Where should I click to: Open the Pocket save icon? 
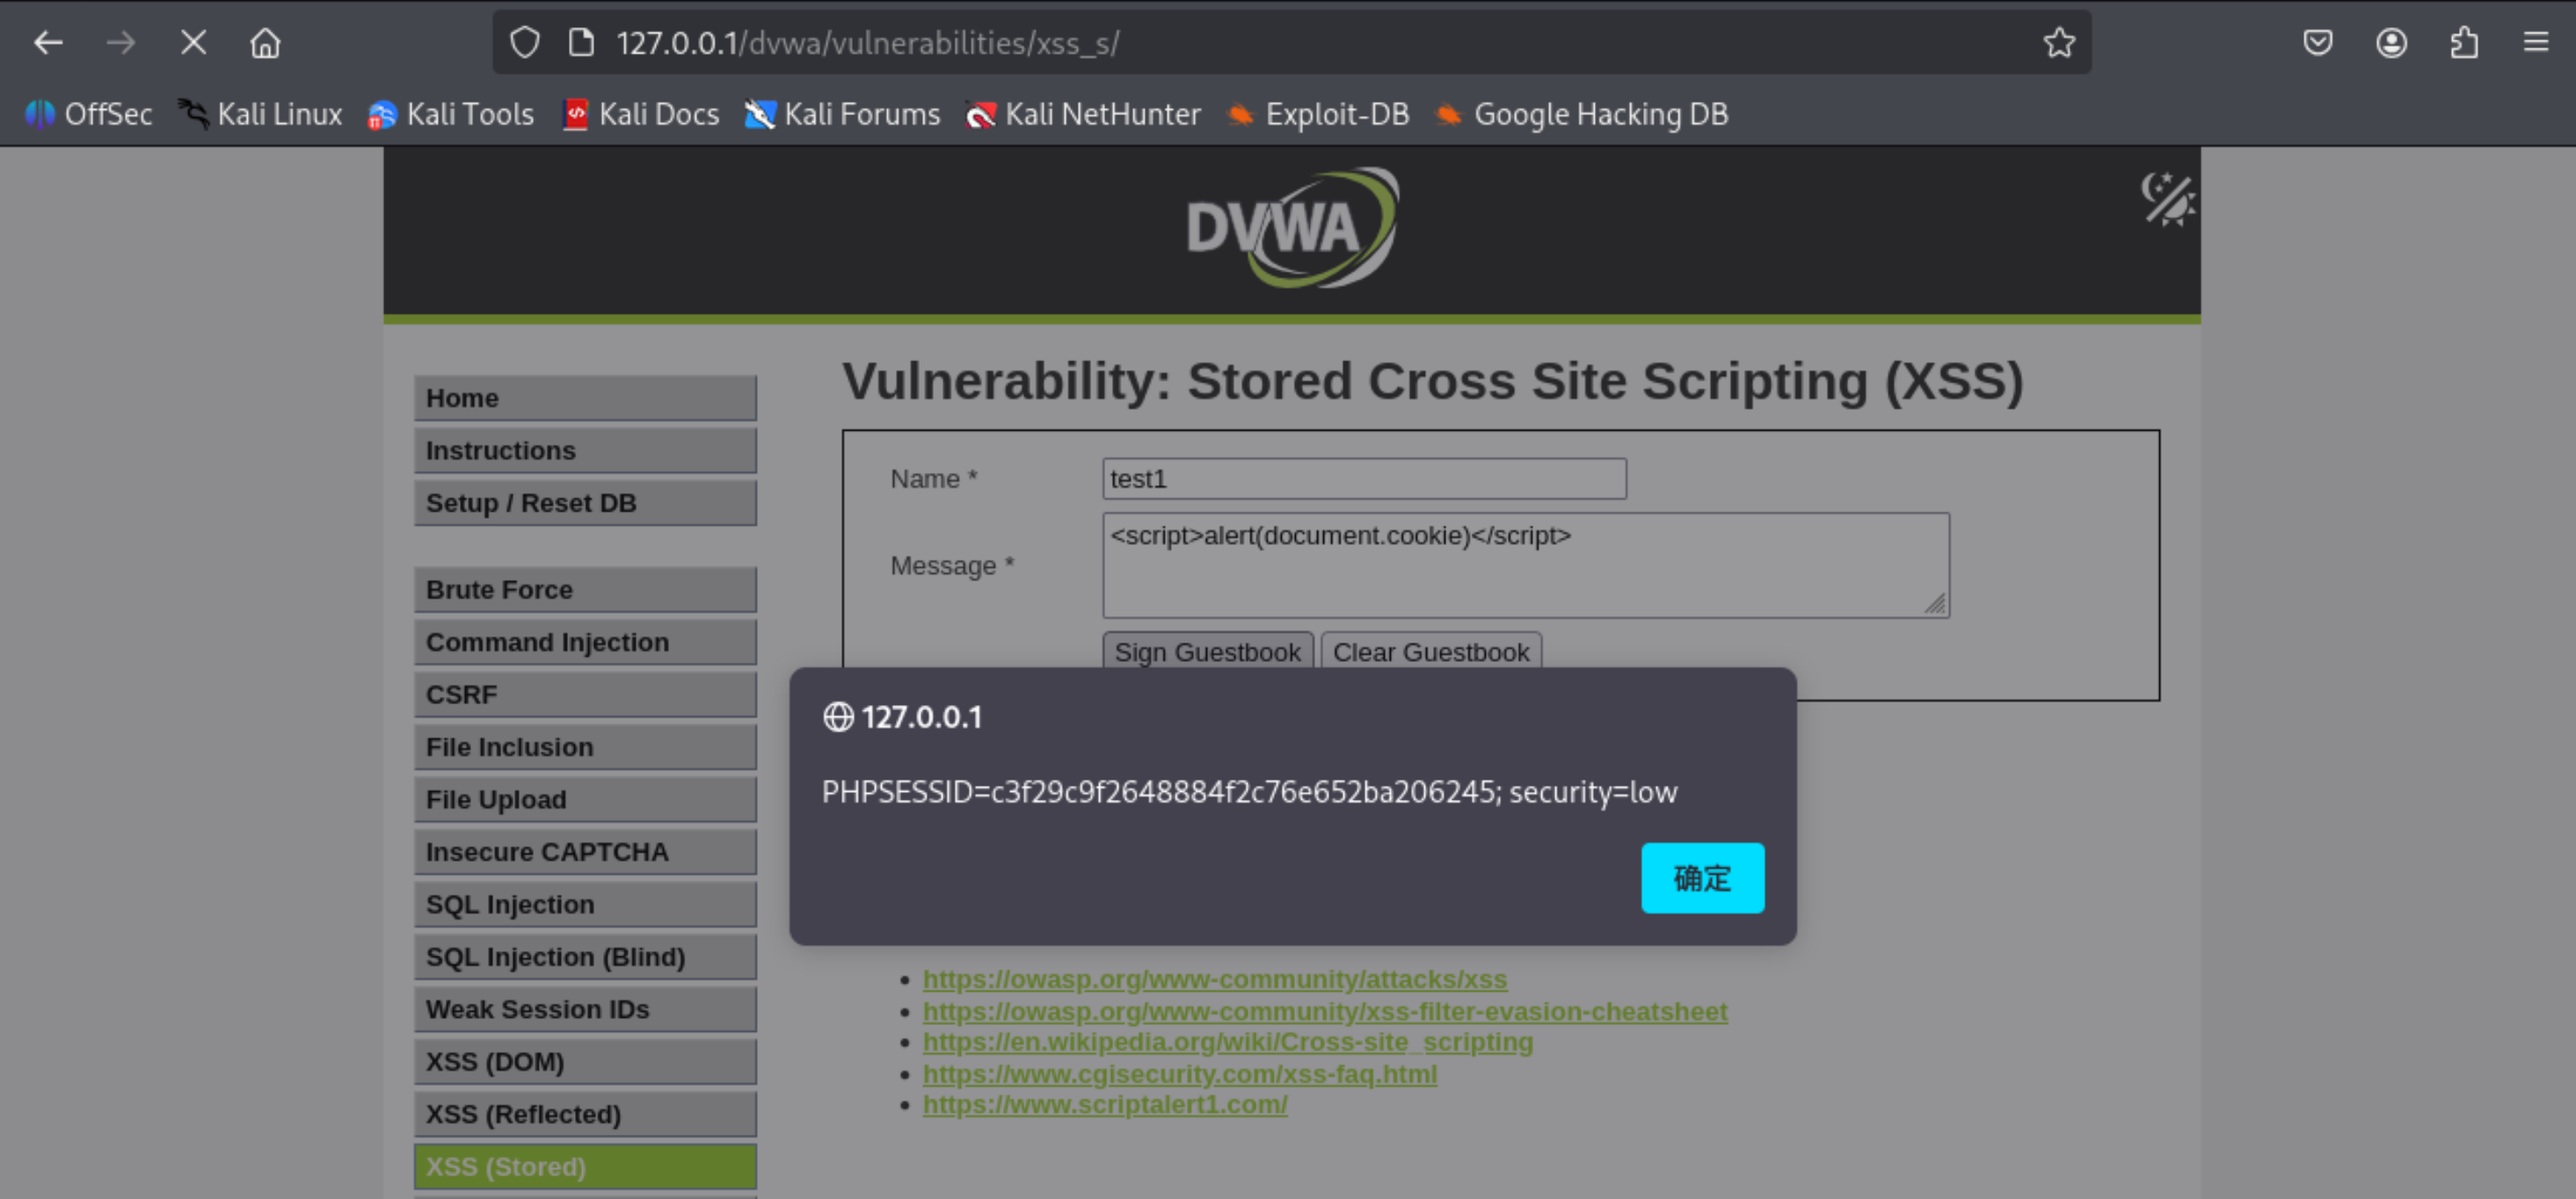[x=2317, y=43]
